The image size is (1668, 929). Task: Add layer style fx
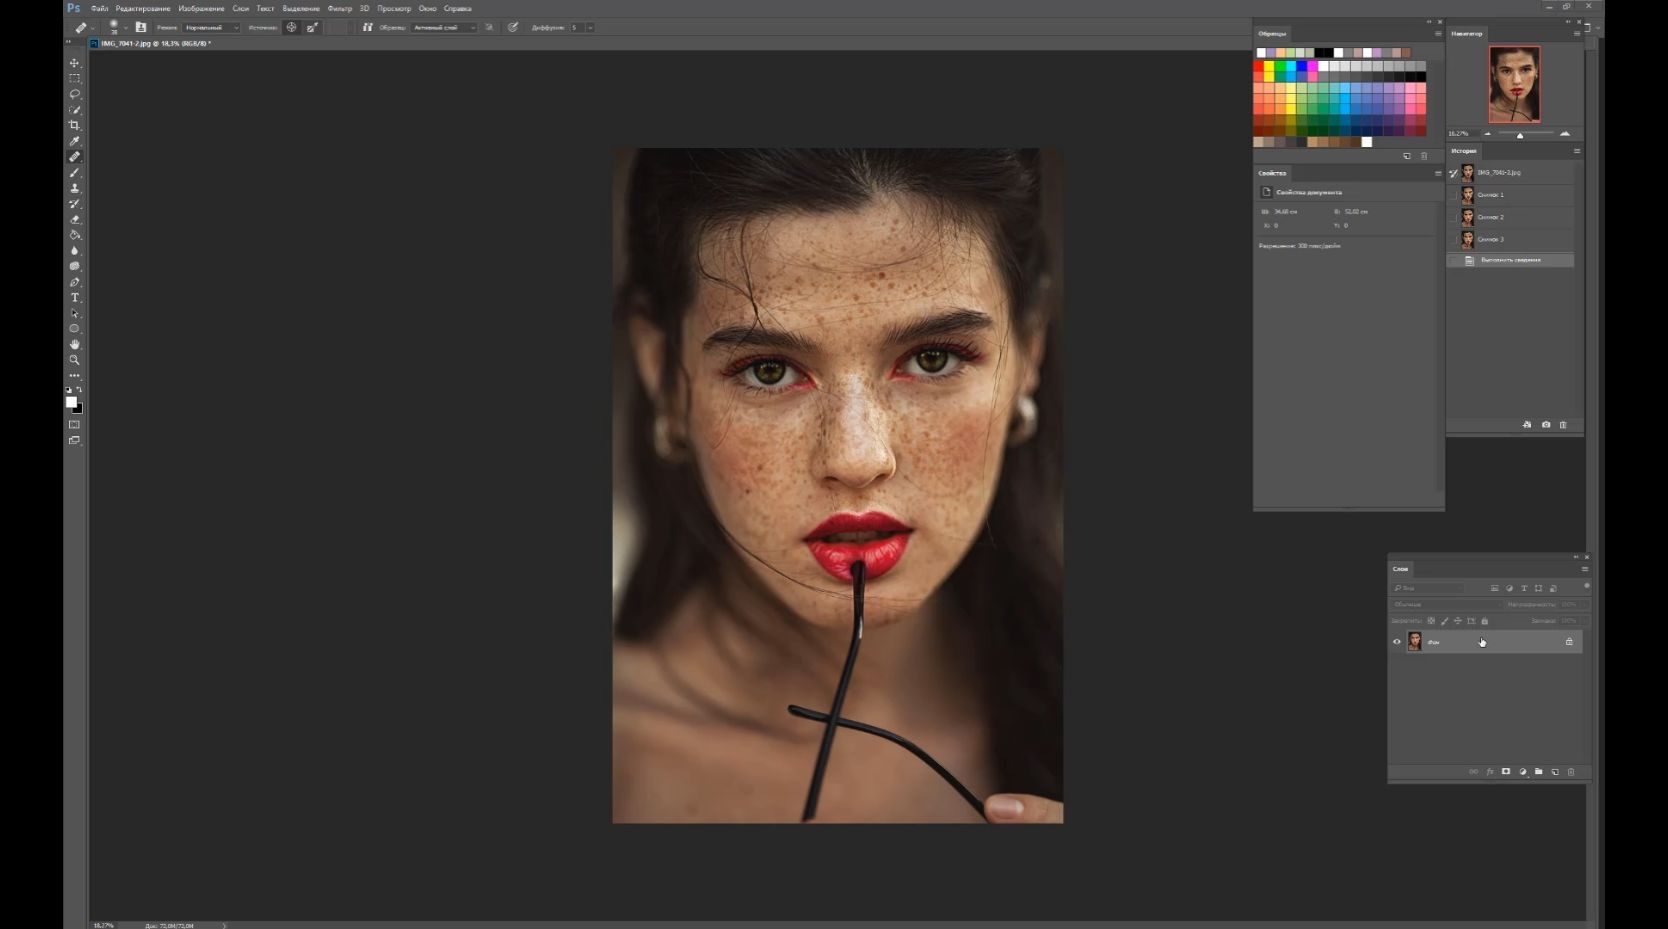click(1490, 772)
